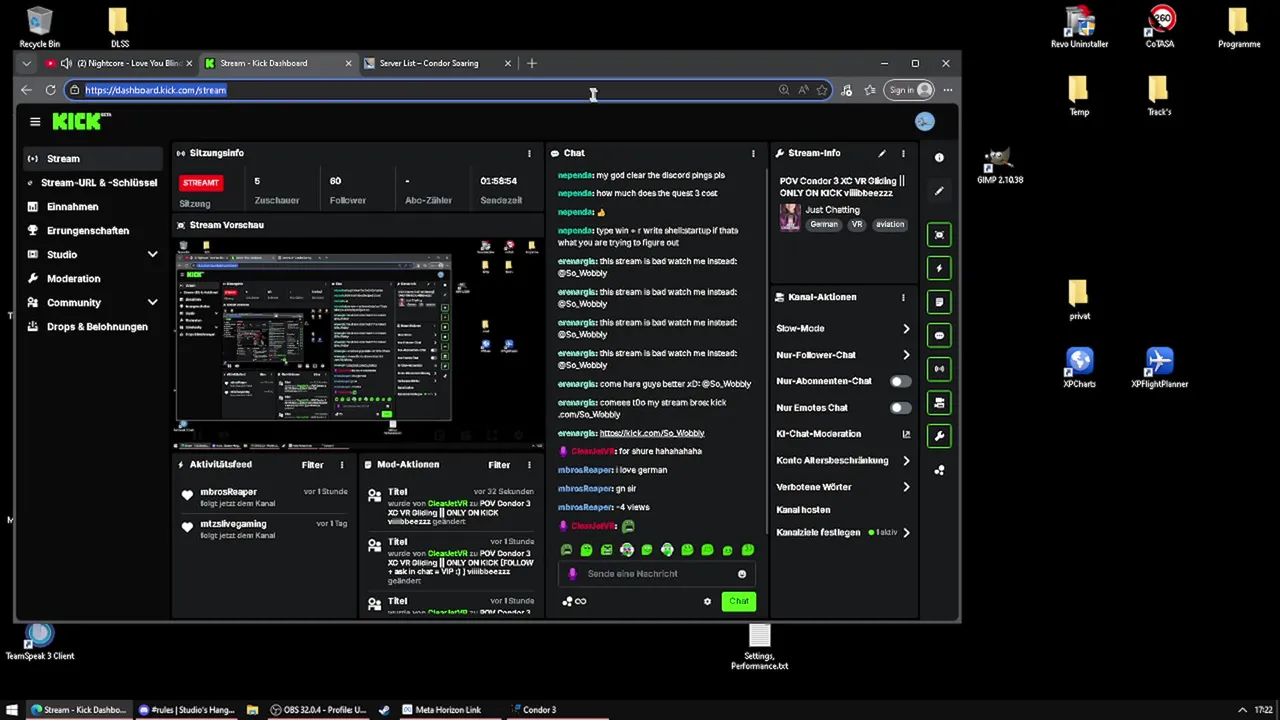Expand Nur-Follower-Chat settings

pos(906,355)
